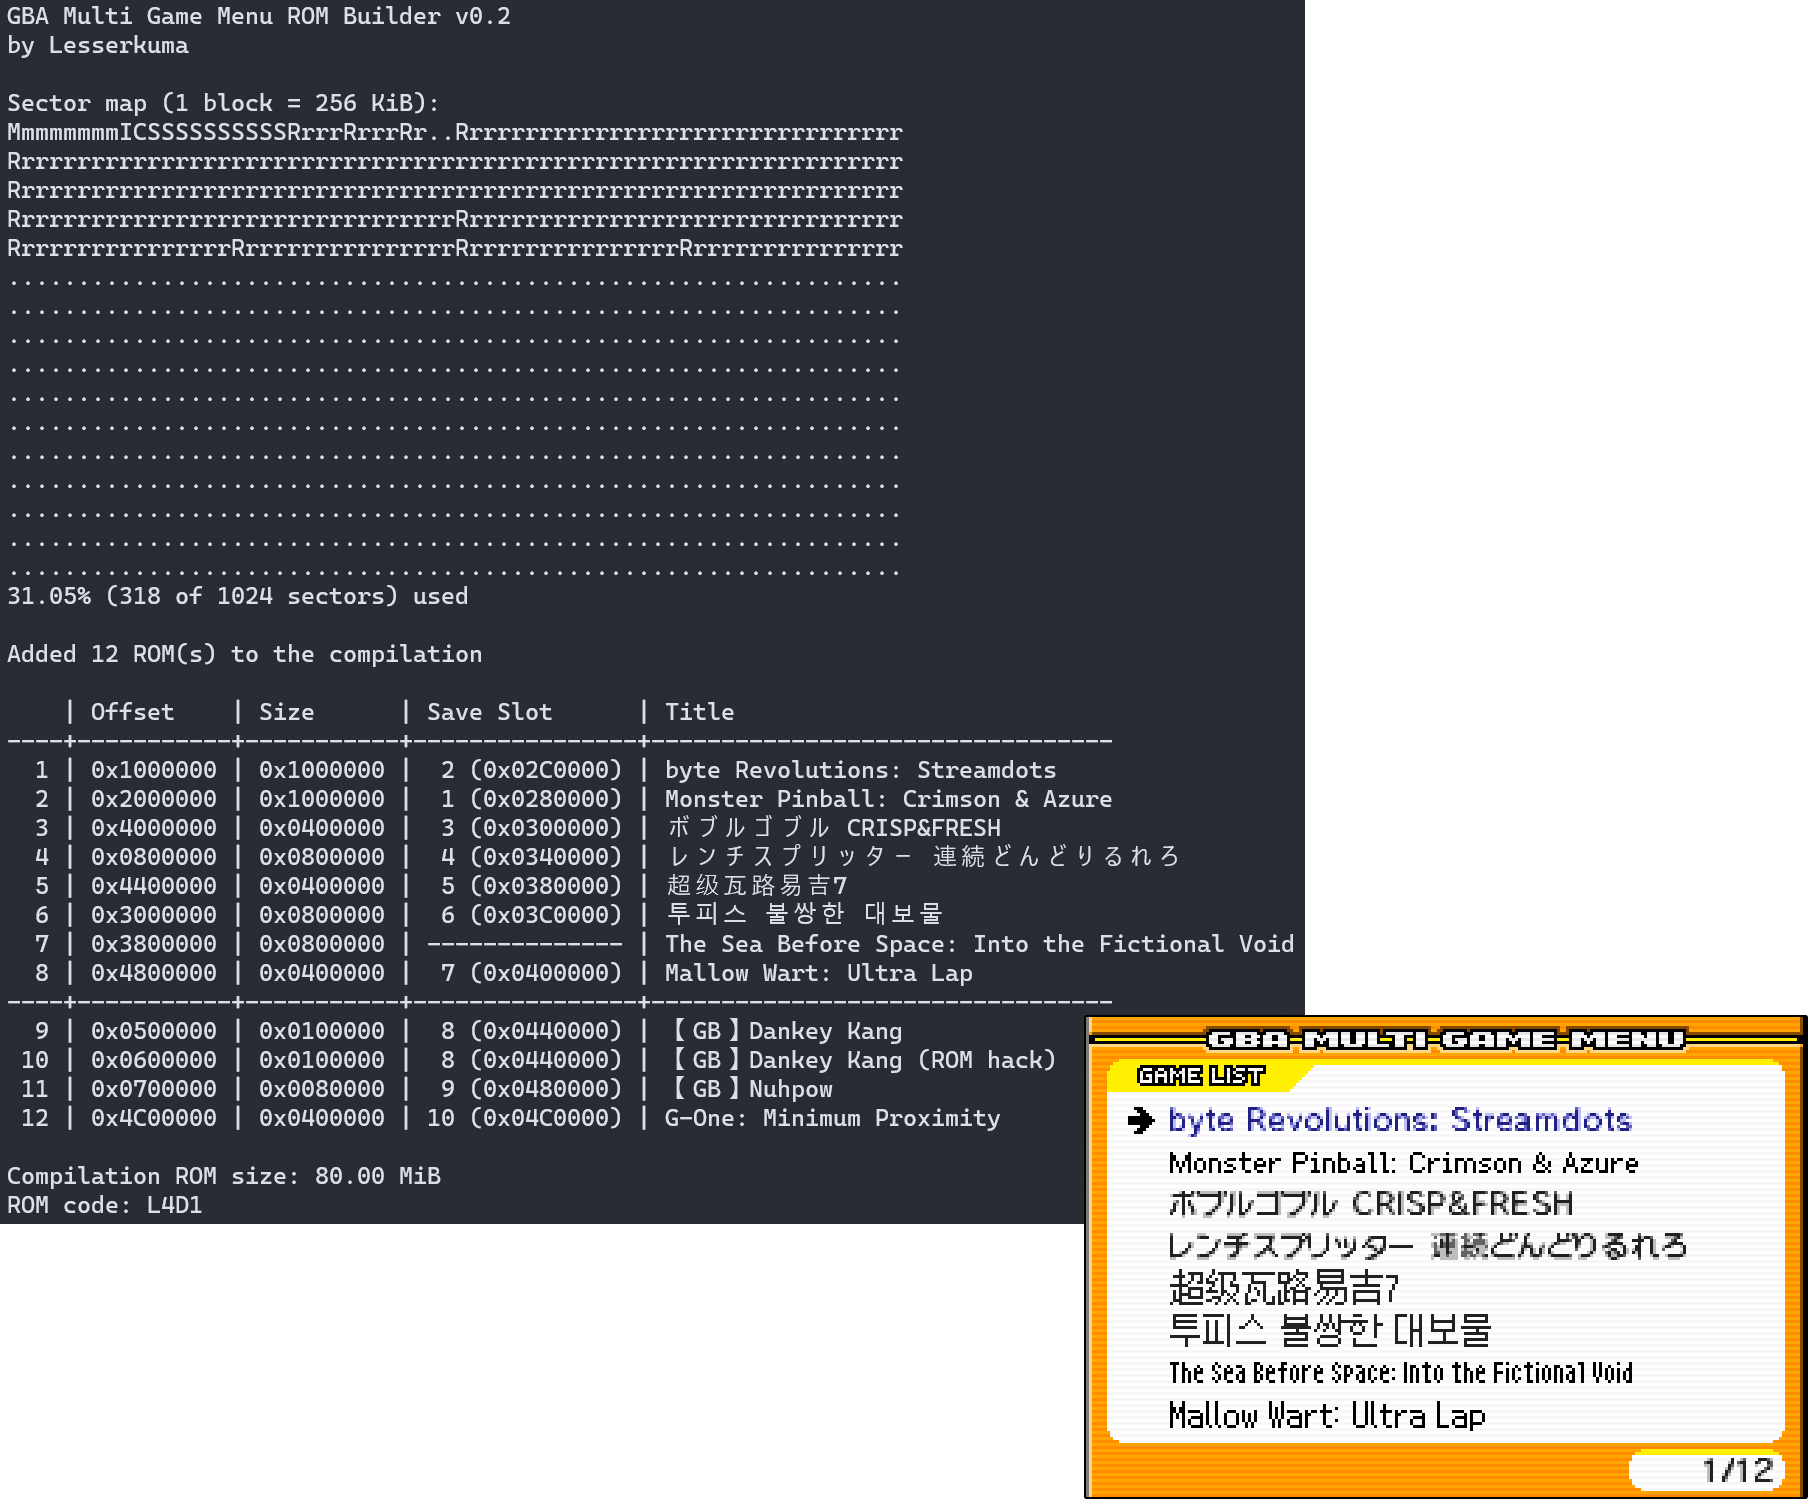Click save slot 4 (0x0340000) cell
Screen dimensions: 1809x1500
click(x=531, y=857)
